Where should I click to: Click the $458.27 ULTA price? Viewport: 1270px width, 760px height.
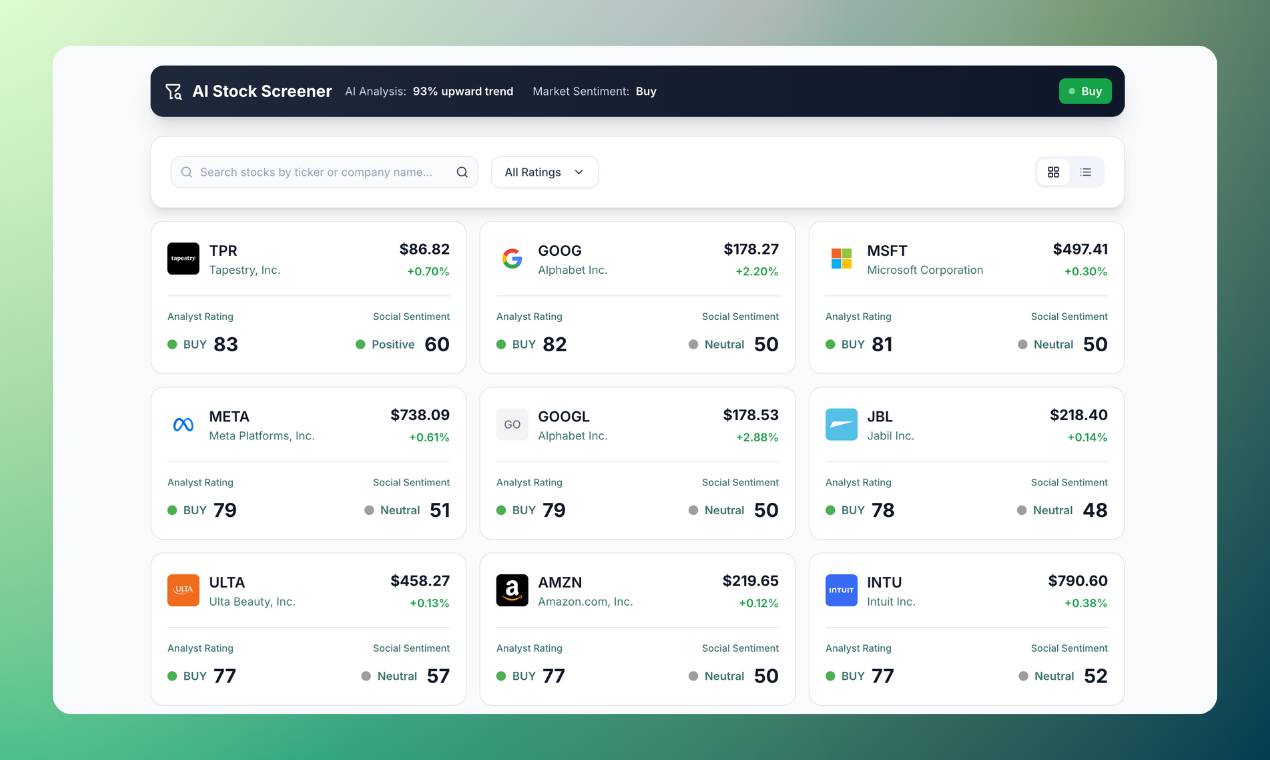(x=420, y=581)
